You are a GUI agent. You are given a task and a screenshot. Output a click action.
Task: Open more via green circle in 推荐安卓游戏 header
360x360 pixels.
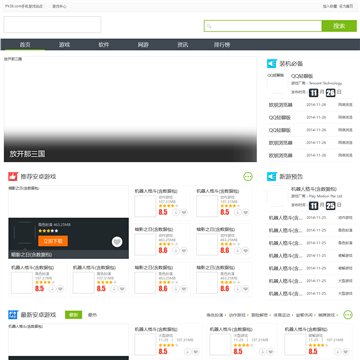point(248,176)
